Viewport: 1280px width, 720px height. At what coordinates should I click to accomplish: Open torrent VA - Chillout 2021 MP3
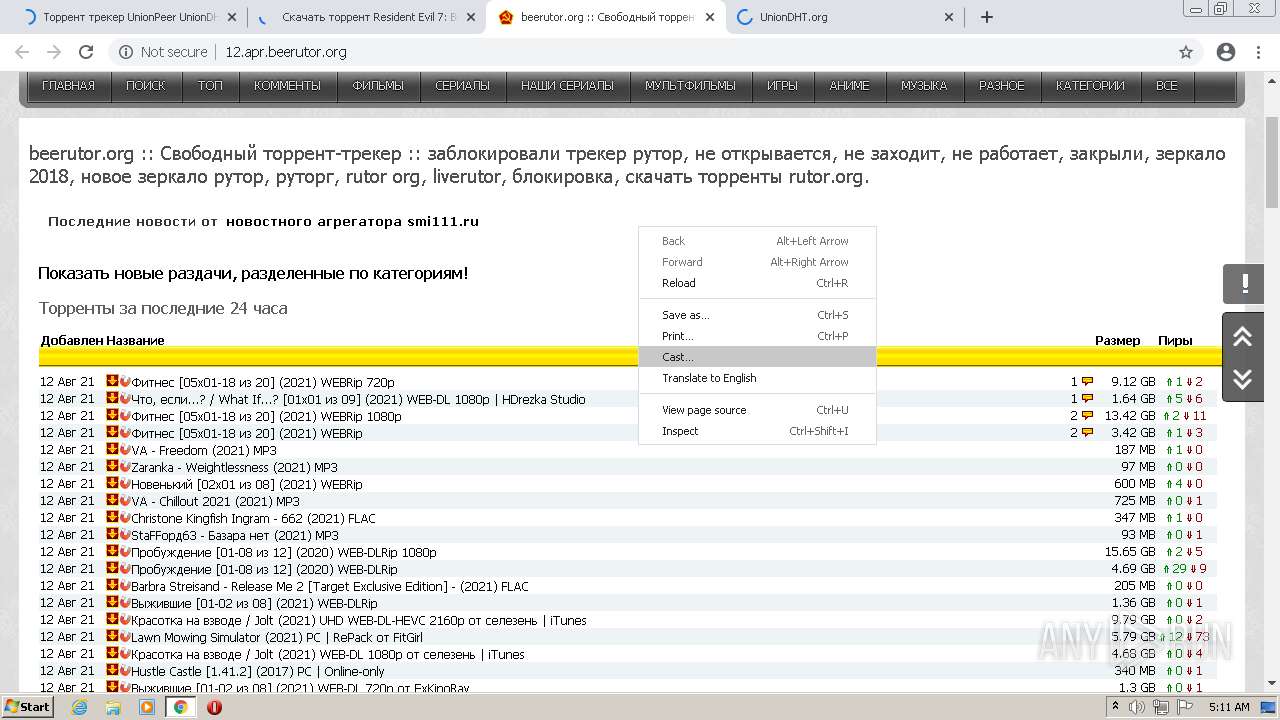point(215,501)
